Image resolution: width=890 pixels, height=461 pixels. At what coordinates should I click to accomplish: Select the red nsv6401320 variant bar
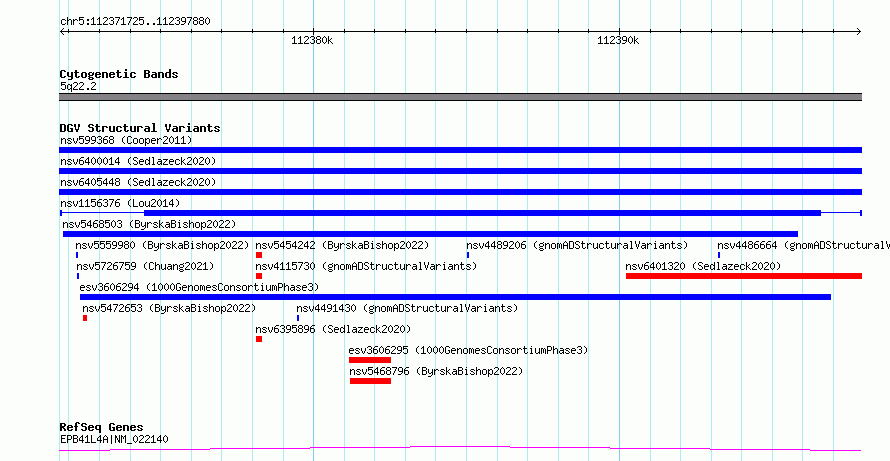tap(744, 276)
